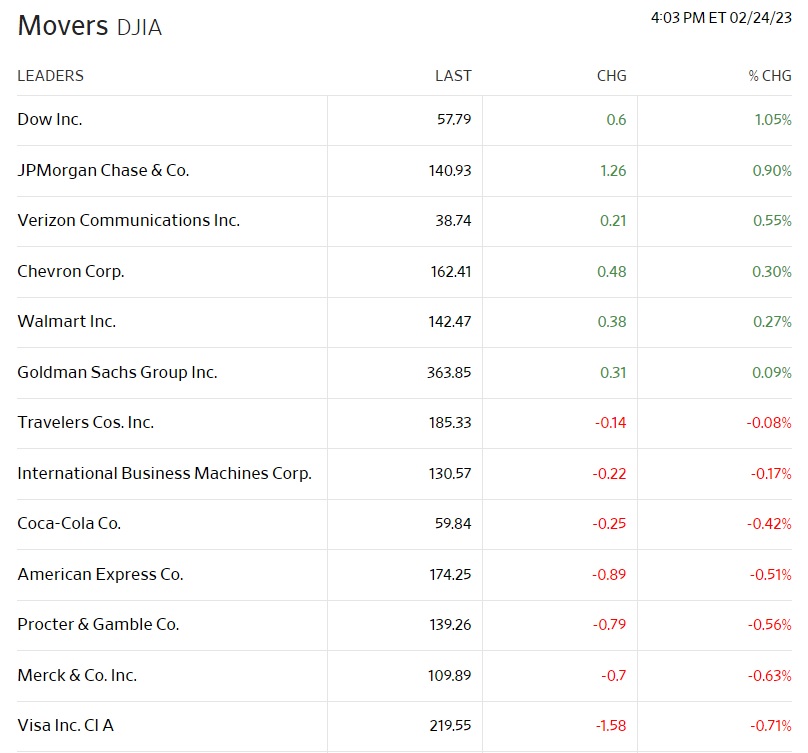The image size is (808, 753).
Task: Click the % CHG column header
Action: point(770,76)
